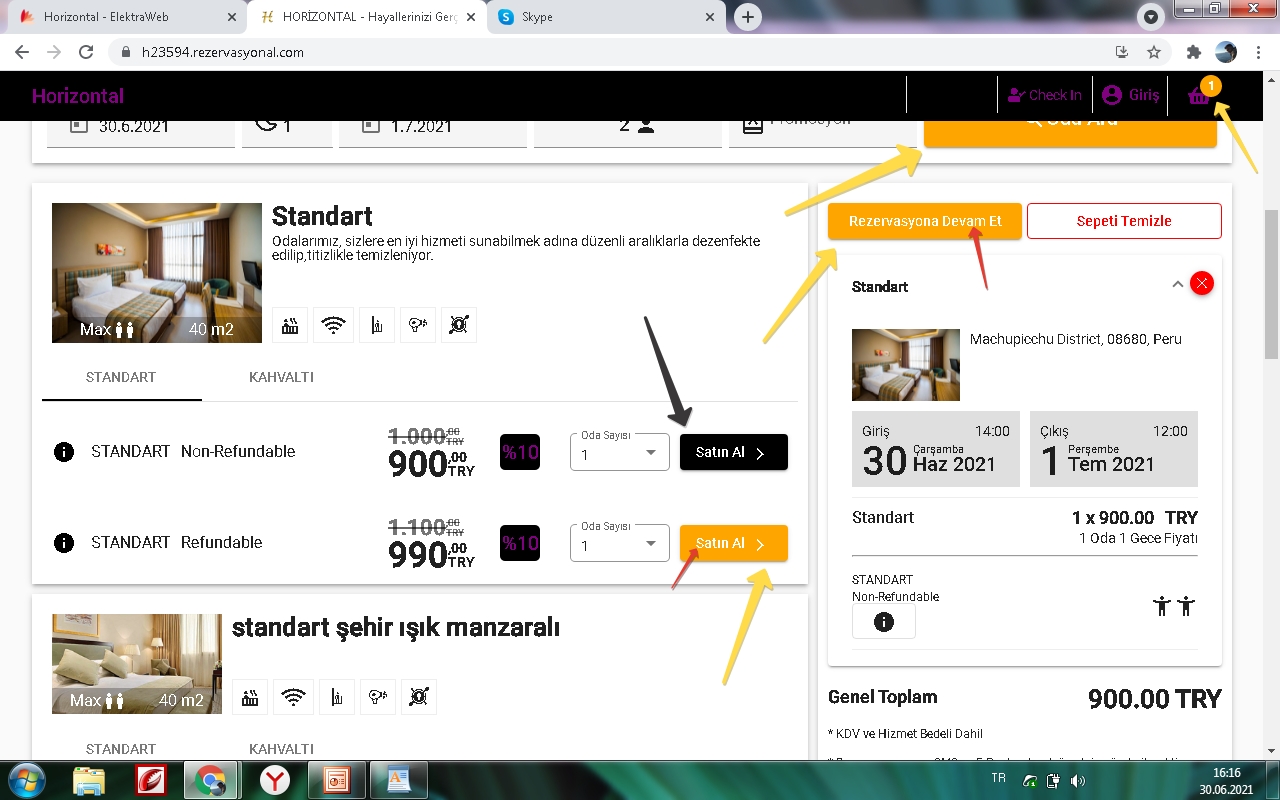The height and width of the screenshot is (800, 1280).
Task: Open room count dropdown for Non-Refundable rate
Action: 620,453
